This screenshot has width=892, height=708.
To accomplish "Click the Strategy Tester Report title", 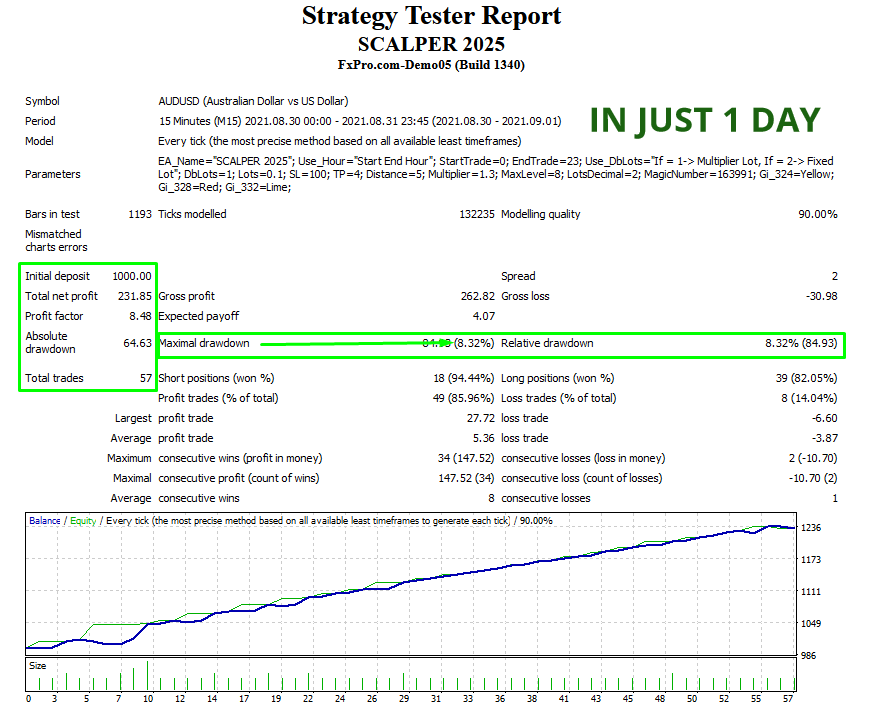I will pyautogui.click(x=431, y=17).
